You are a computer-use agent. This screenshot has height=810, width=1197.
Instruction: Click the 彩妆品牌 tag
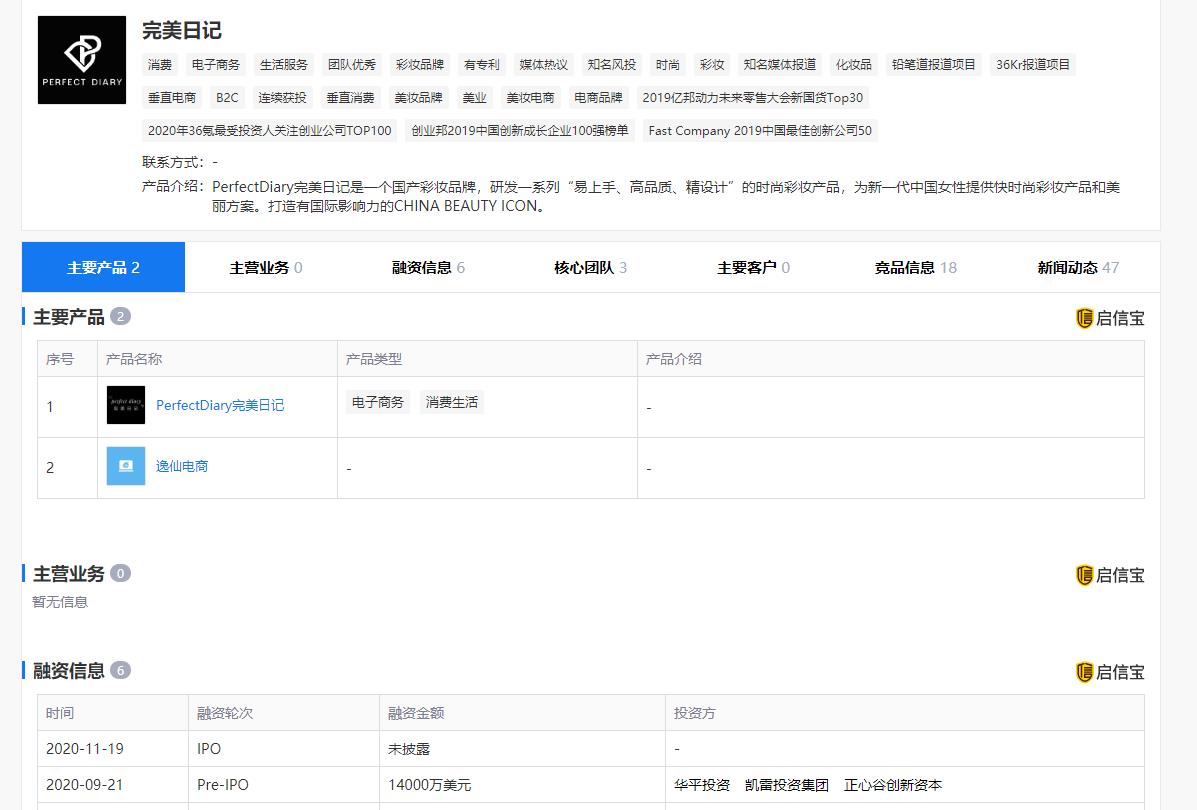(420, 64)
